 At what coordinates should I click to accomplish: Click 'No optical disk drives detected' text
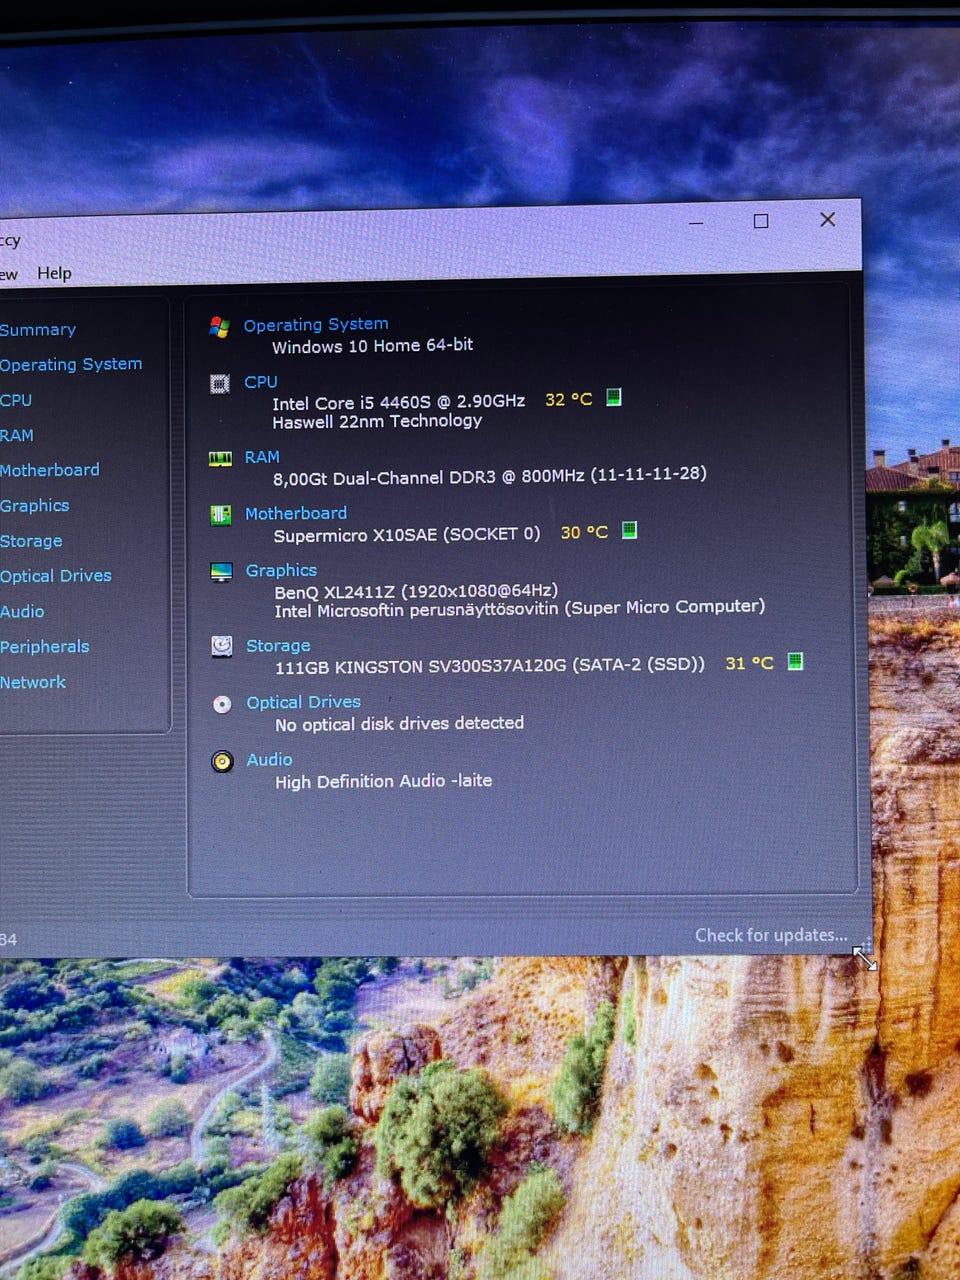coord(399,723)
